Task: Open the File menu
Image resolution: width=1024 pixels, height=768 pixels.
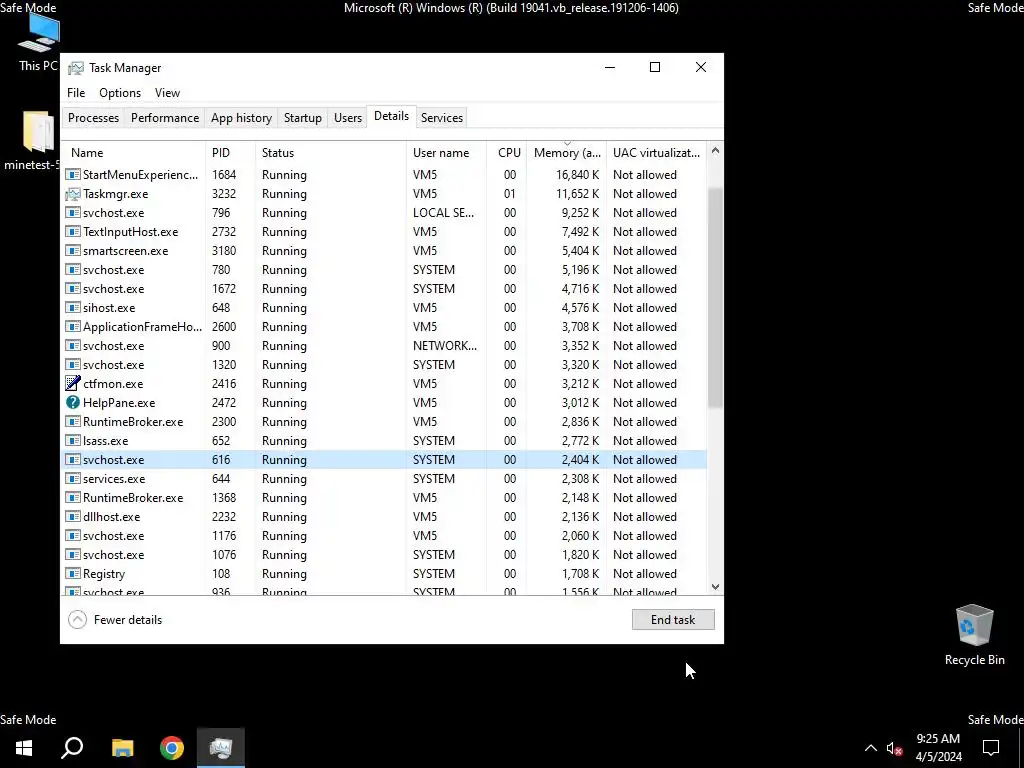Action: (x=76, y=93)
